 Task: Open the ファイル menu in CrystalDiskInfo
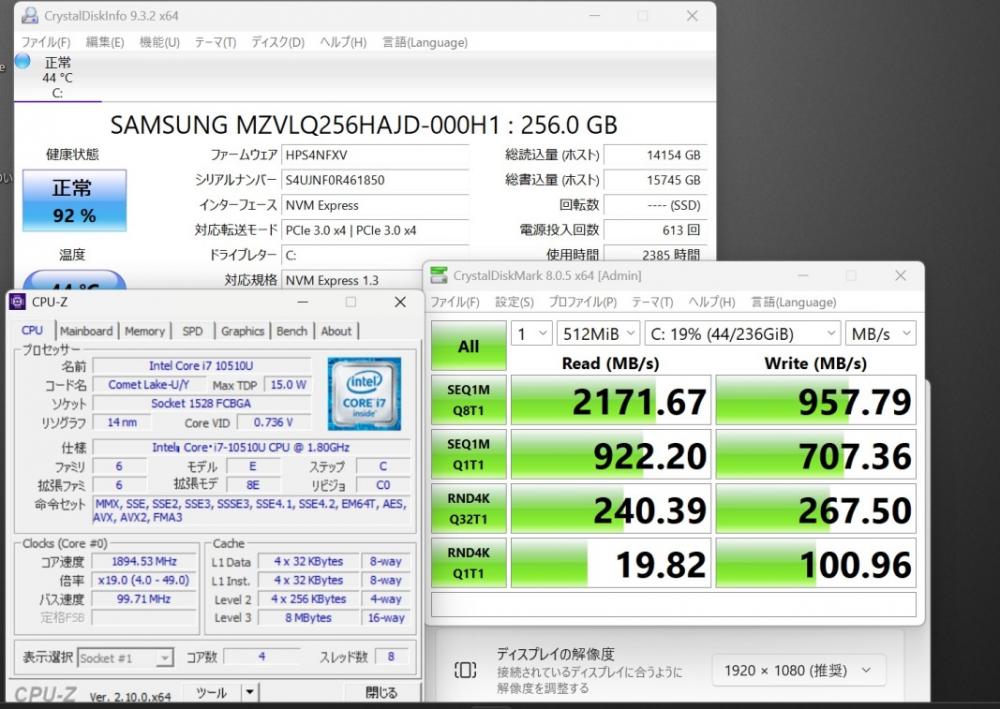click(46, 42)
